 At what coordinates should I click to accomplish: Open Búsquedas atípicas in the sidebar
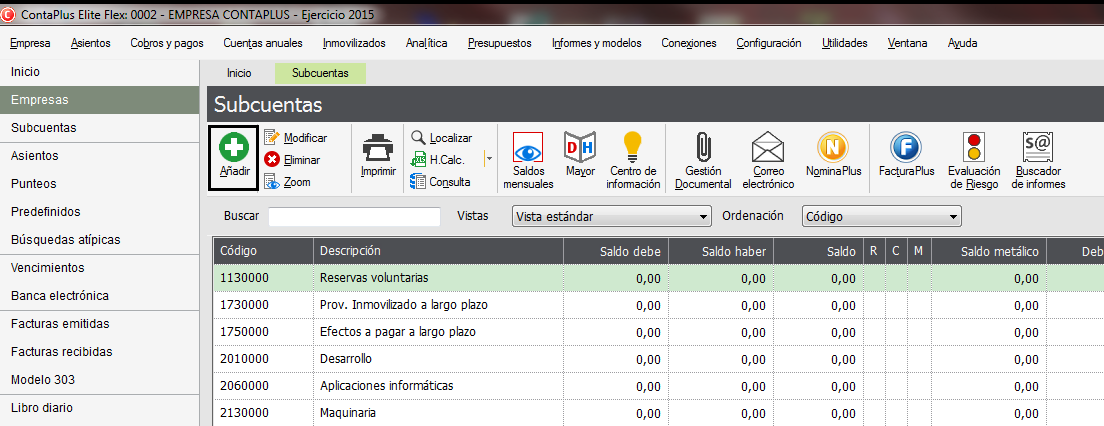(x=99, y=240)
